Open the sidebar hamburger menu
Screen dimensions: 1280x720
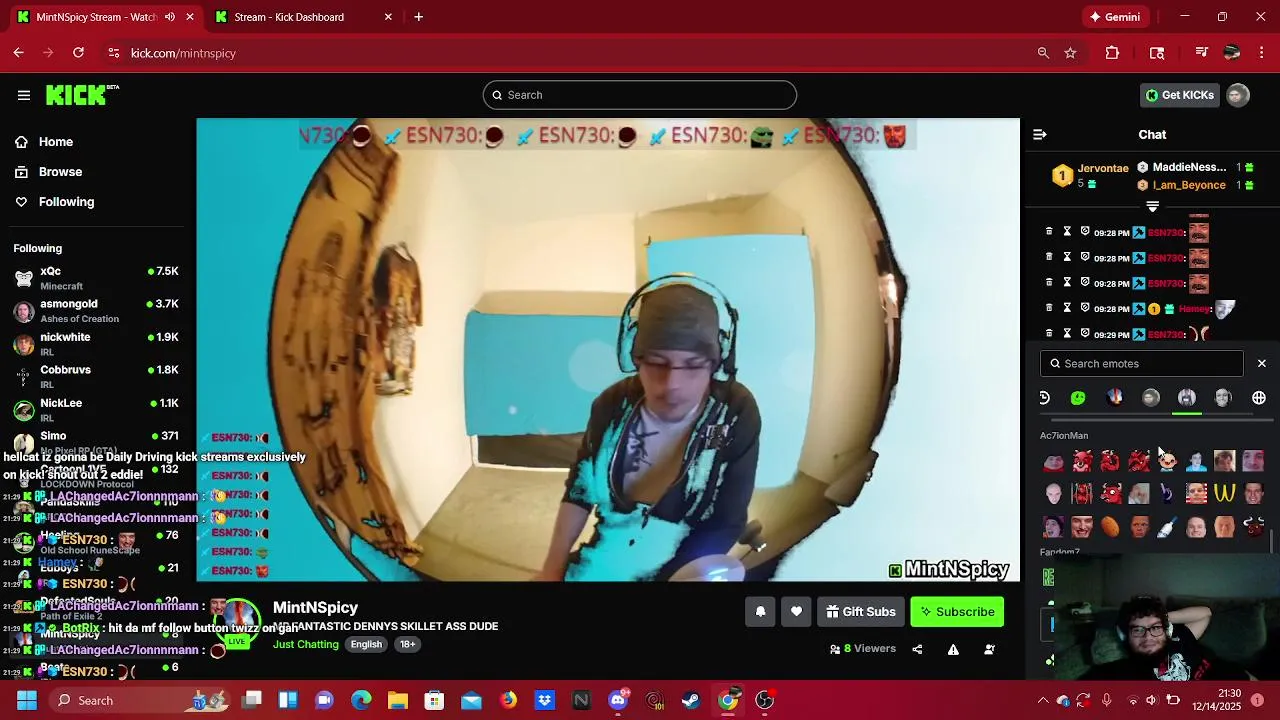23,95
